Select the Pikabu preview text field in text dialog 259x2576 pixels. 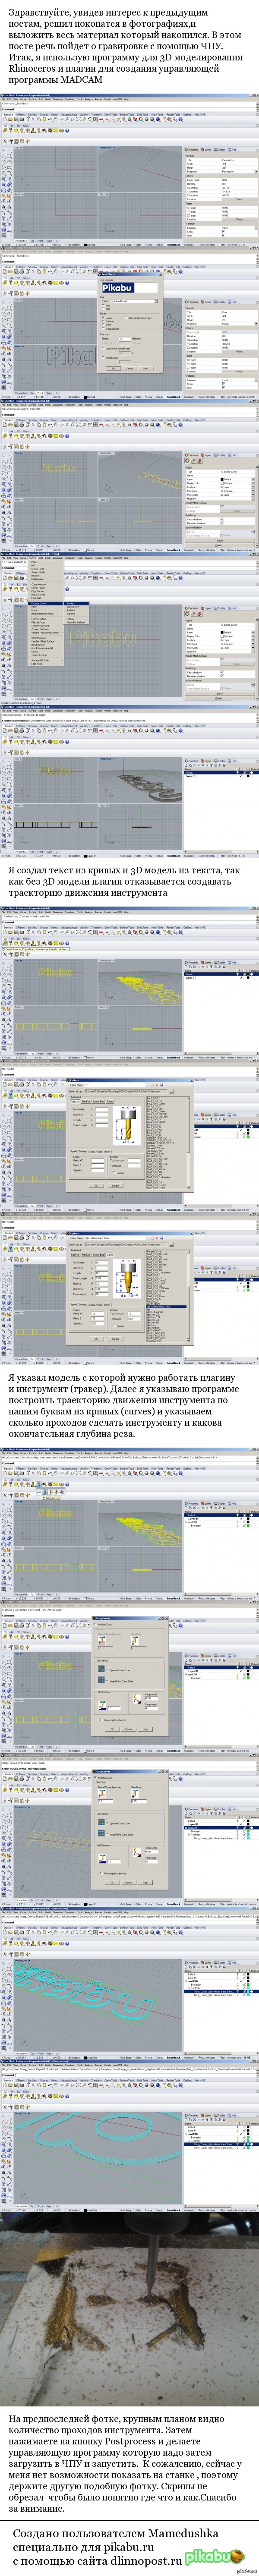click(x=130, y=288)
